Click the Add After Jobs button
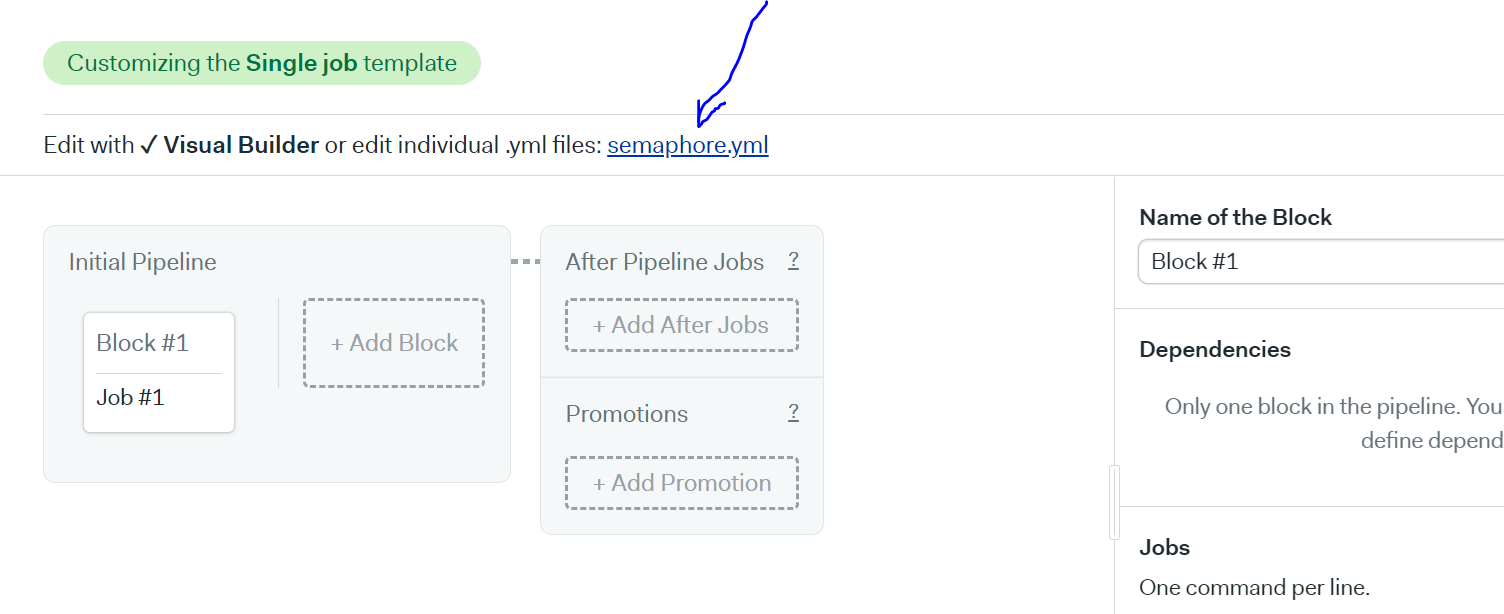Image resolution: width=1504 pixels, height=614 pixels. tap(681, 325)
